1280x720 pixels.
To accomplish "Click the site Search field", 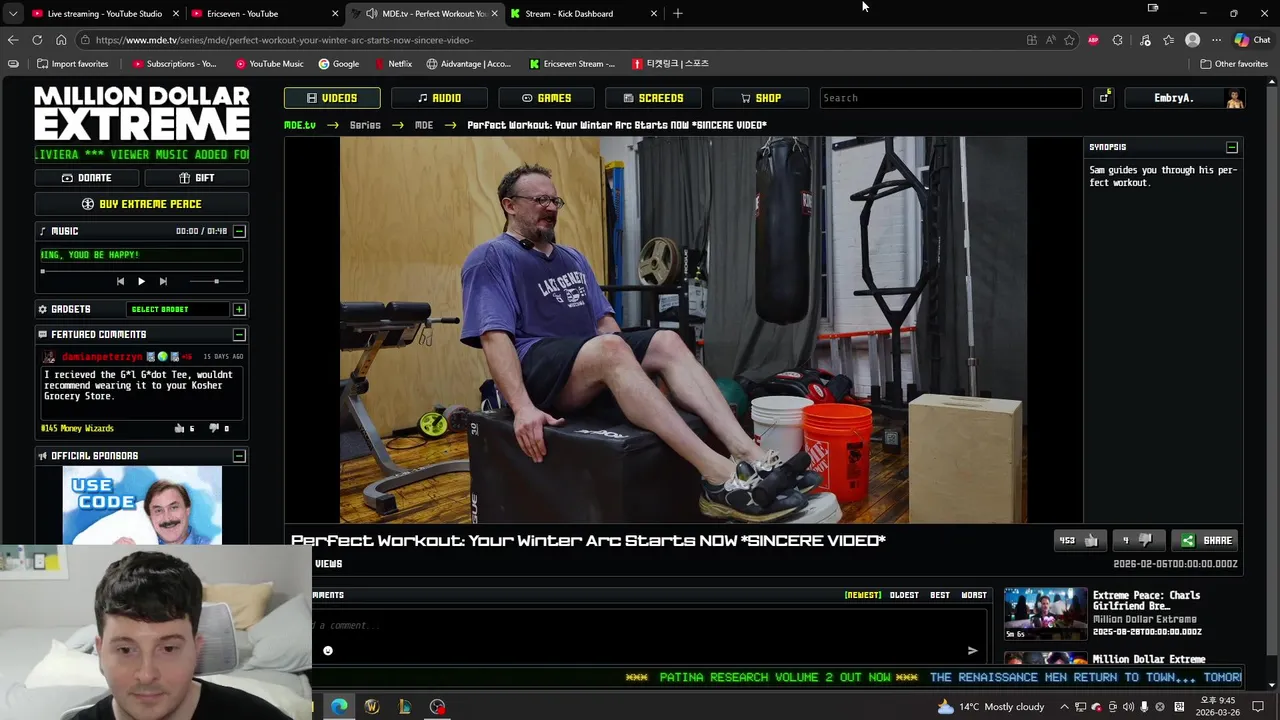I will click(x=950, y=98).
